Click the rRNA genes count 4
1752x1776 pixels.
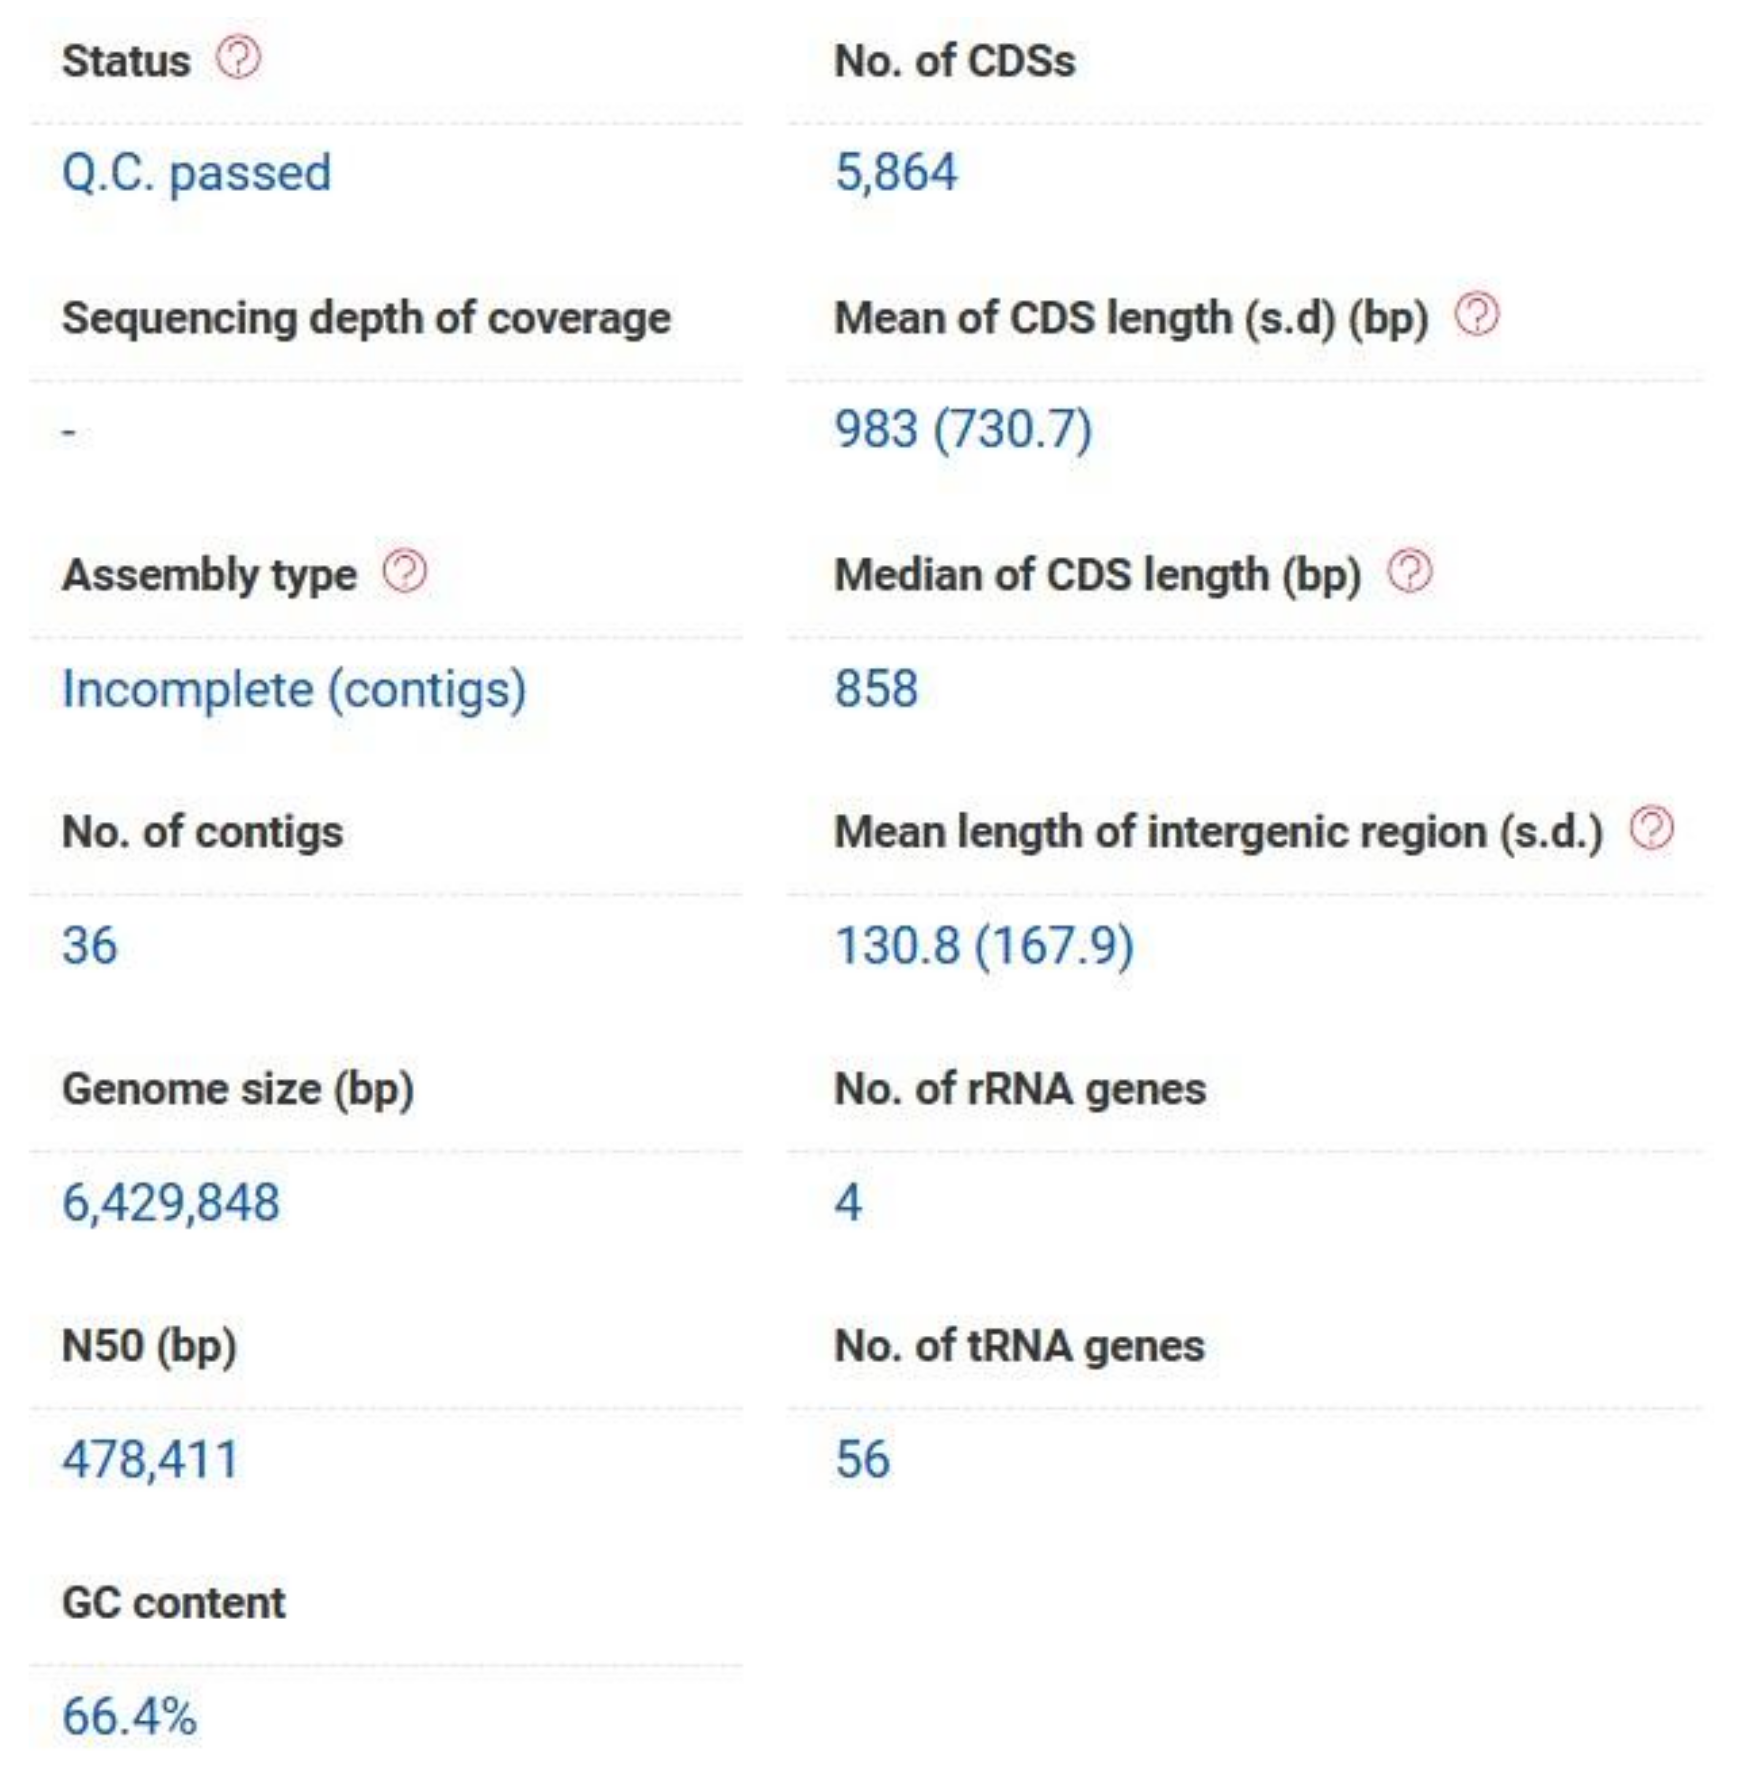tap(848, 1202)
